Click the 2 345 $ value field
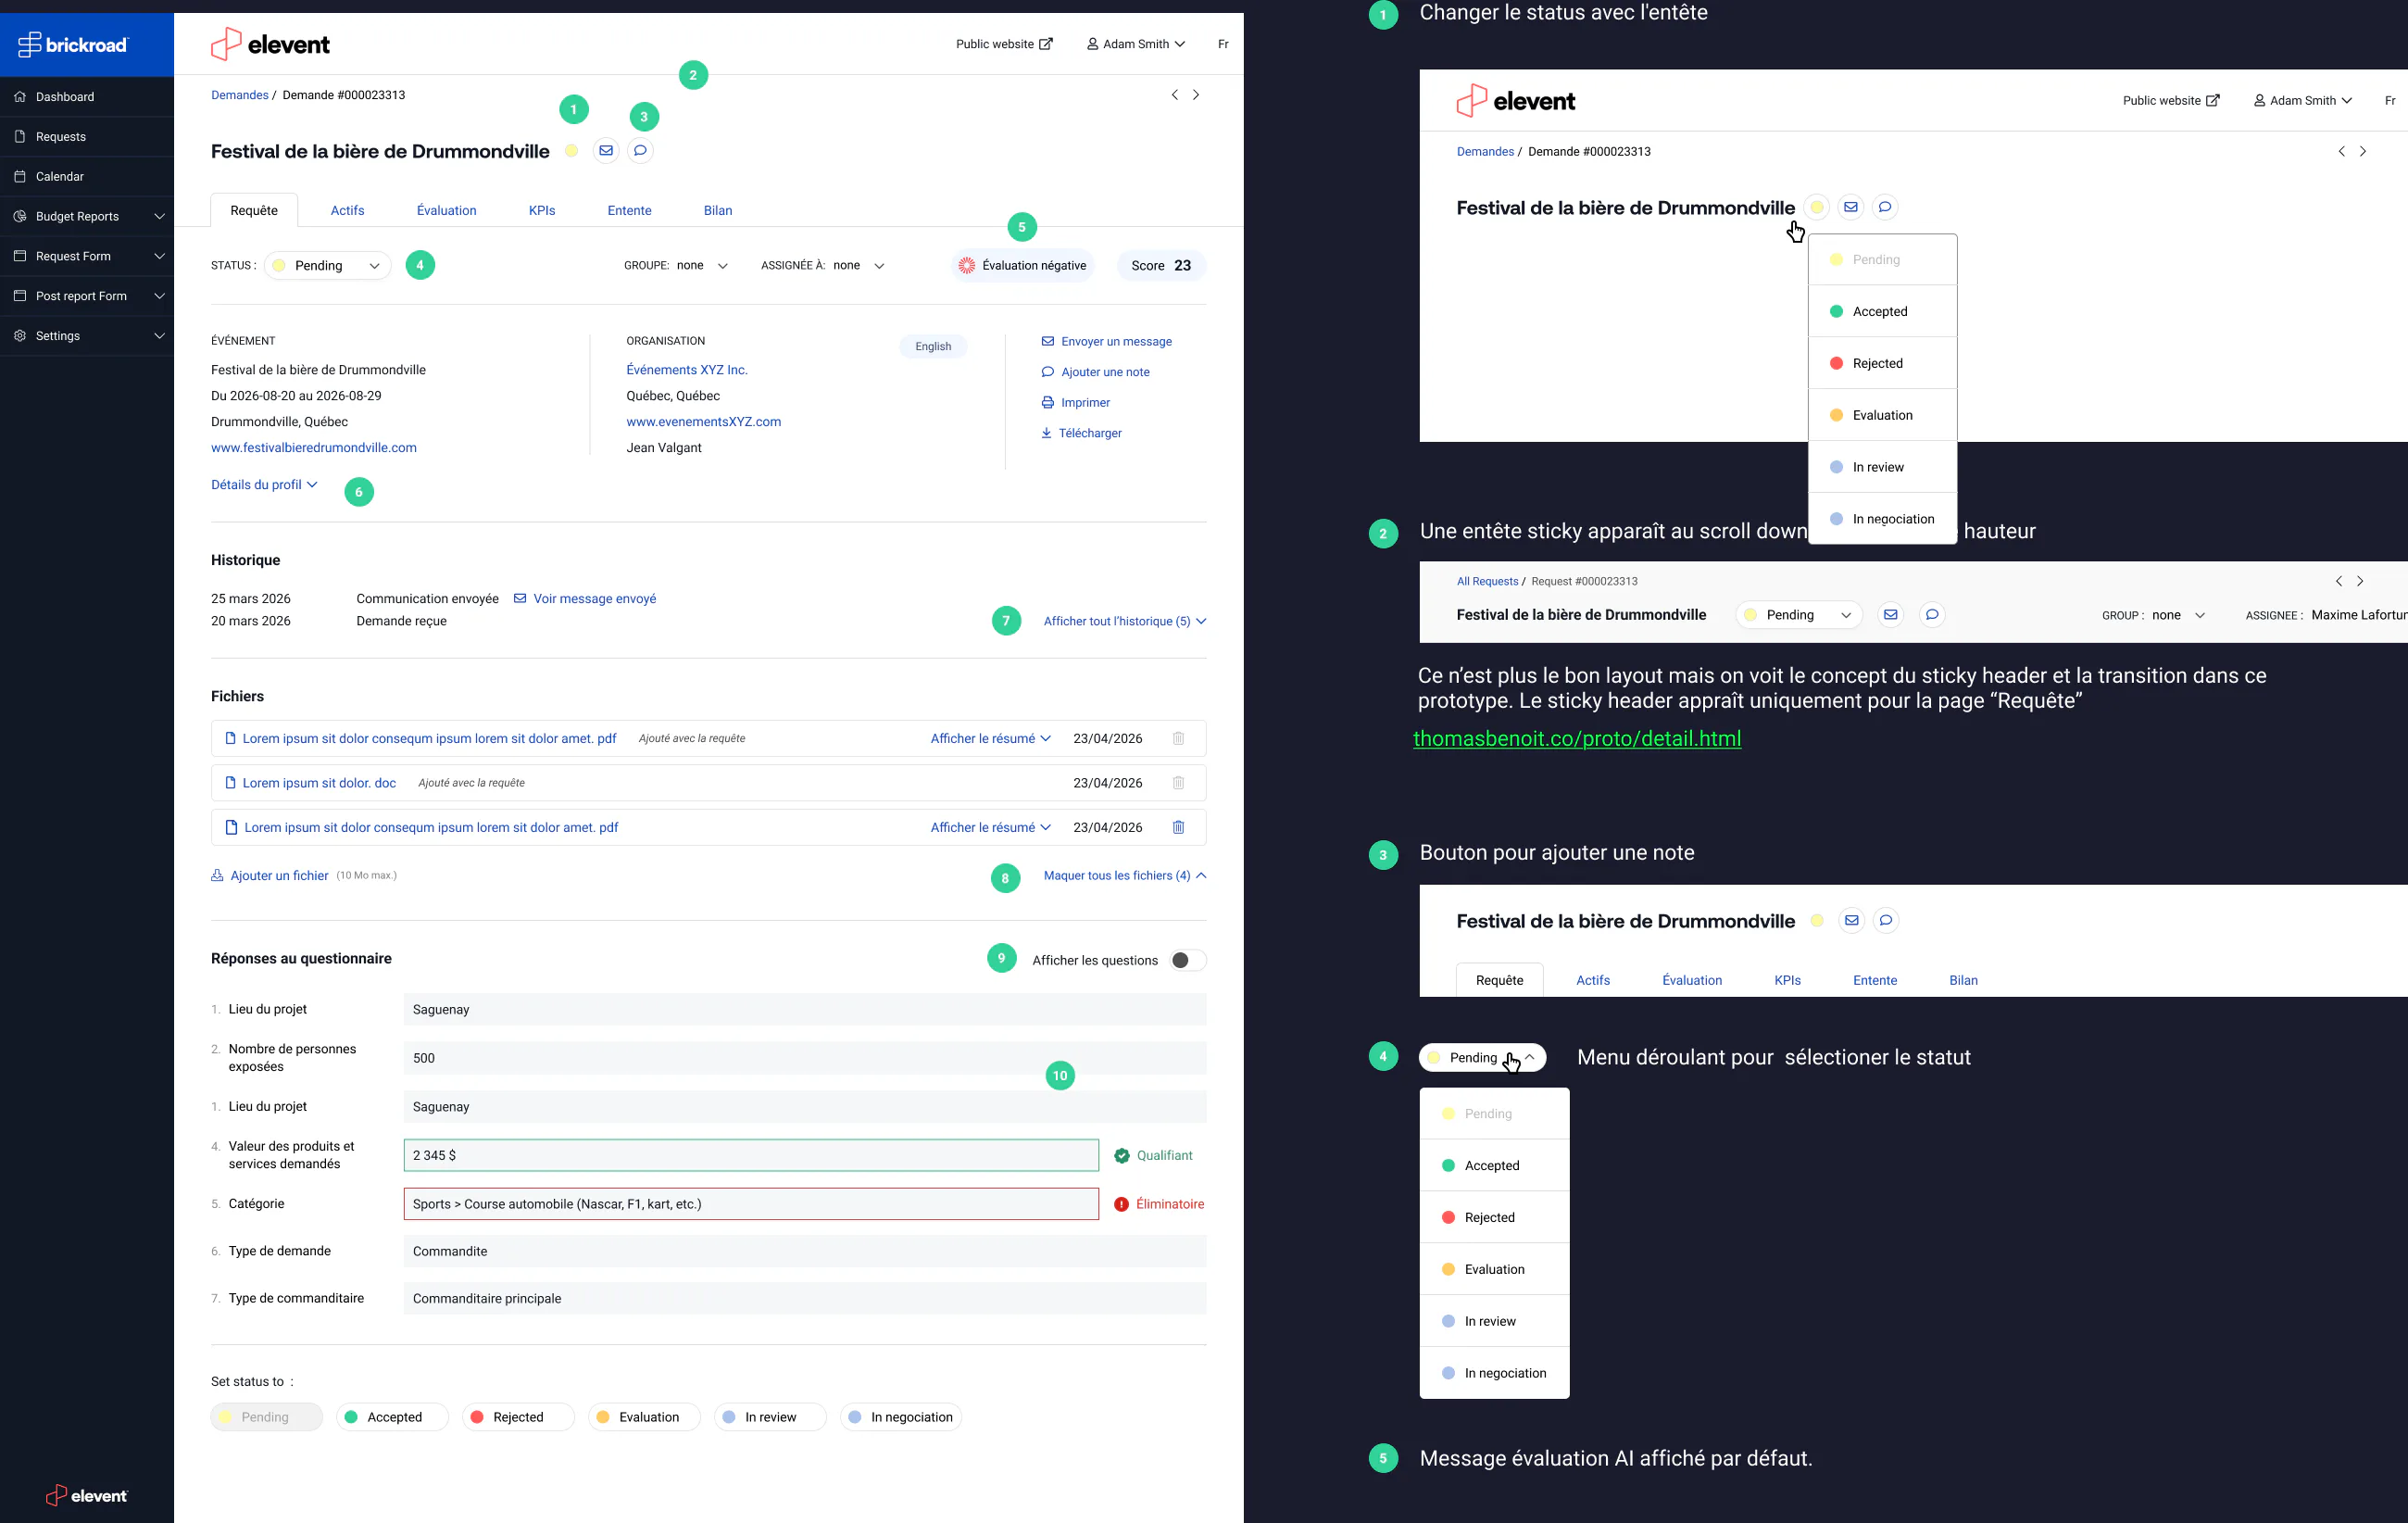This screenshot has width=2408, height=1523. click(x=751, y=1156)
